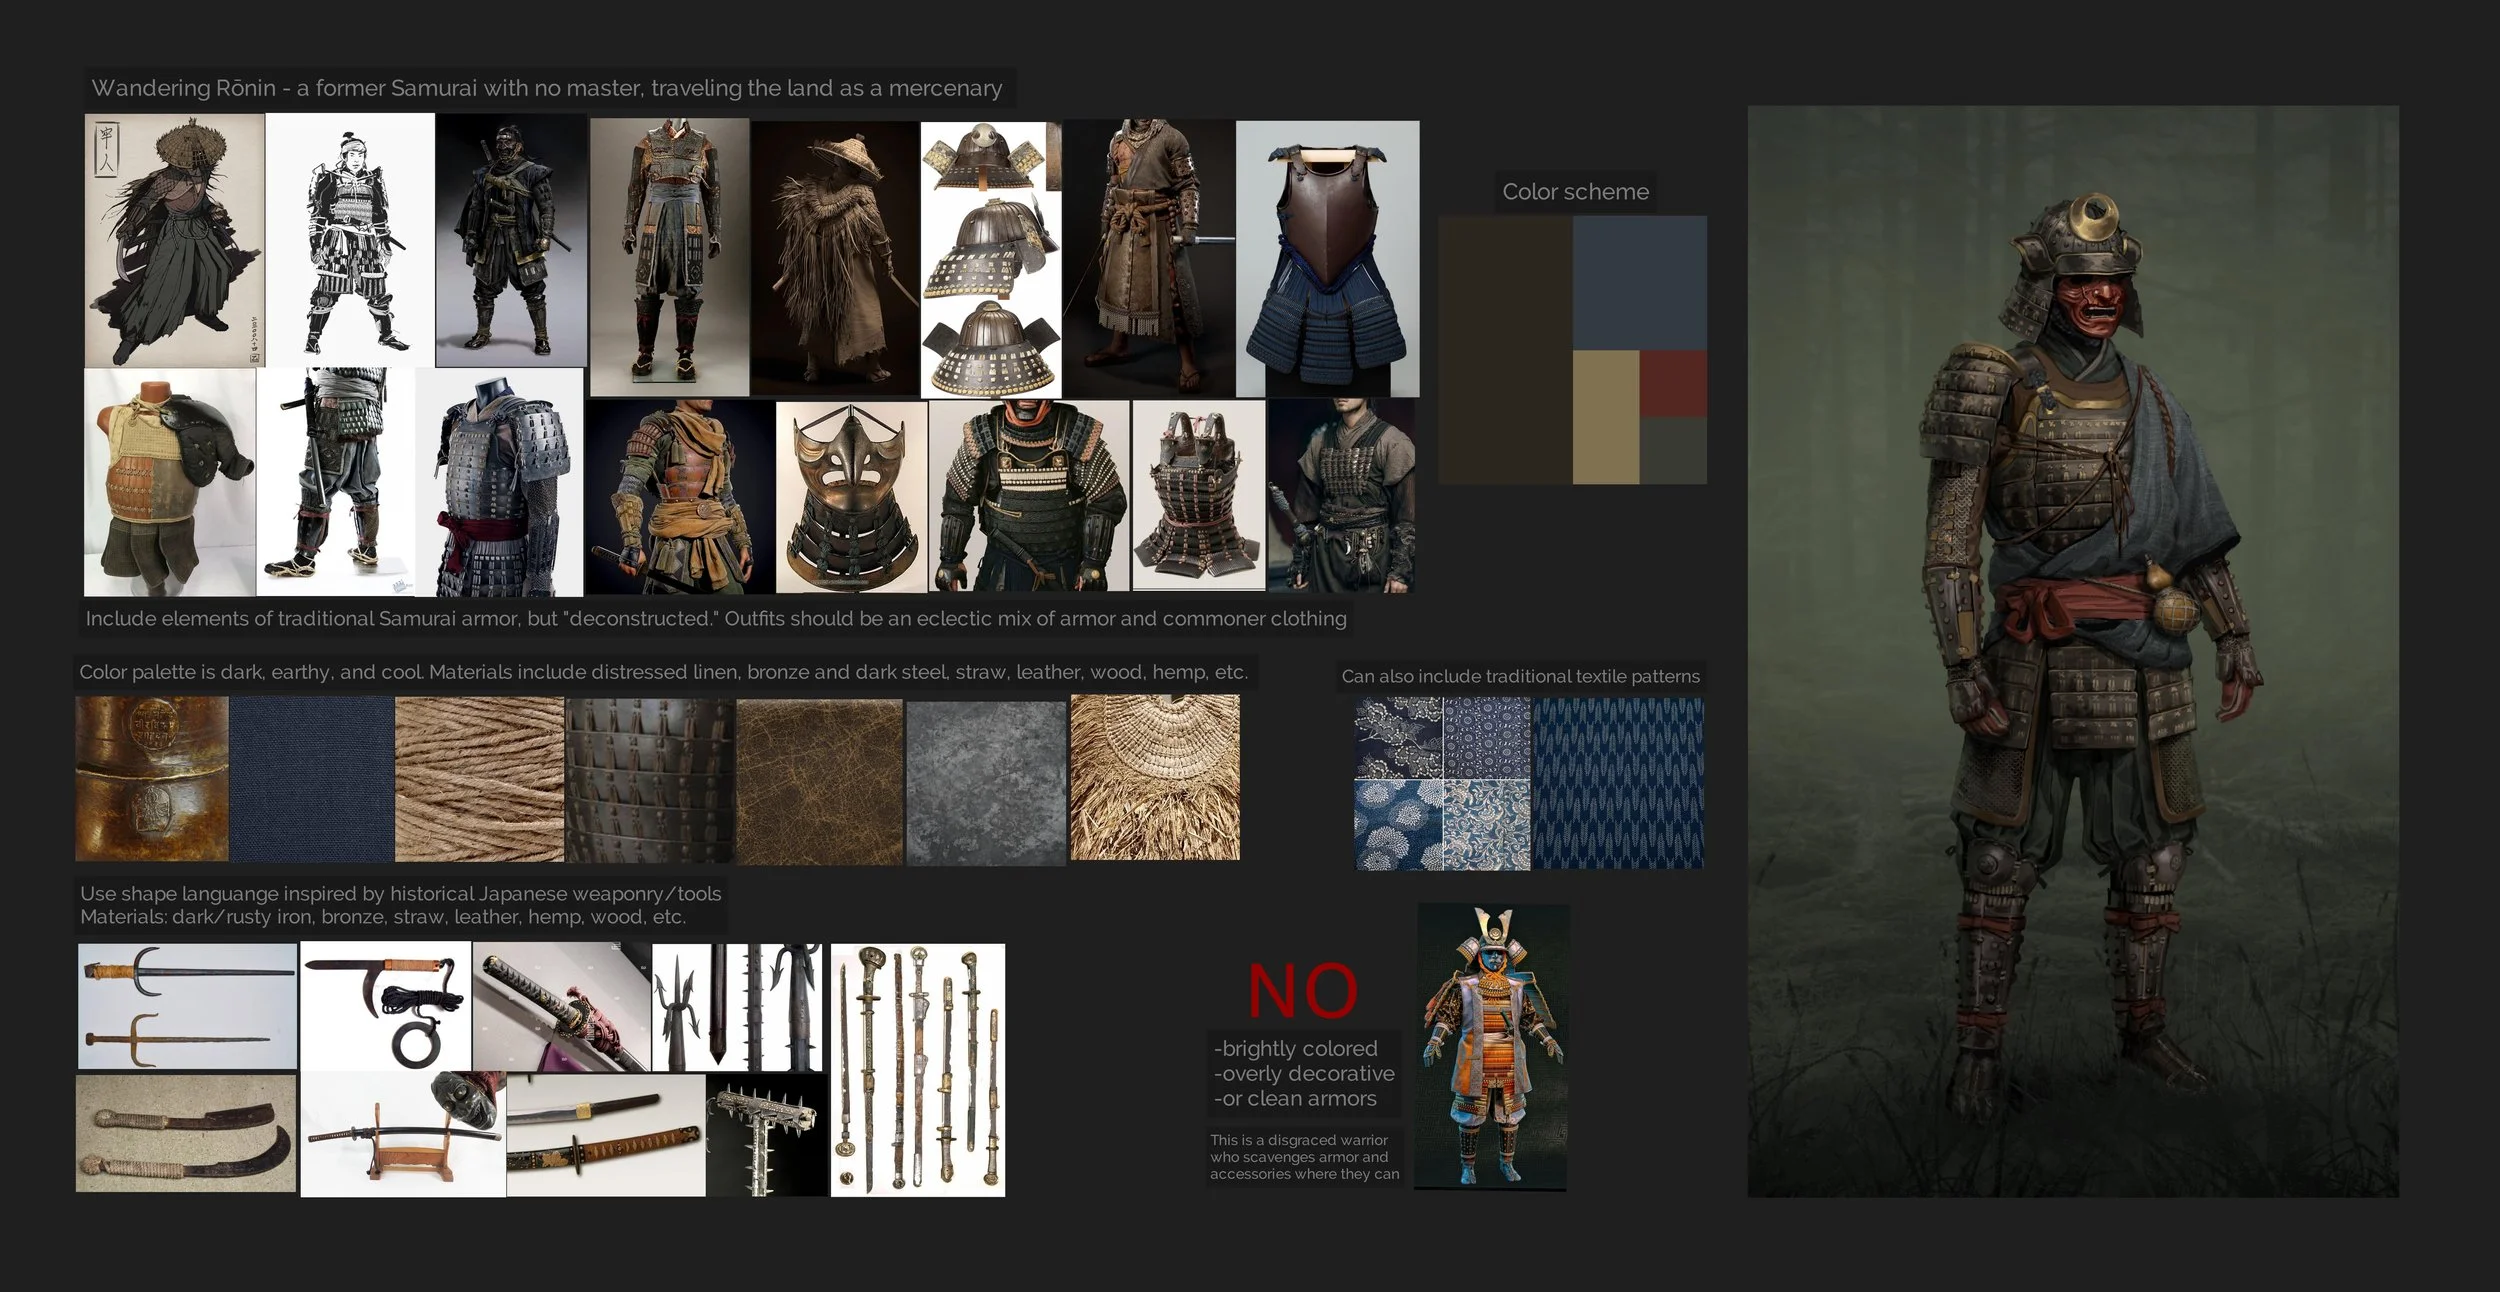The image size is (2500, 1292).
Task: Select the navy blue linen texture swatch
Action: tap(311, 780)
